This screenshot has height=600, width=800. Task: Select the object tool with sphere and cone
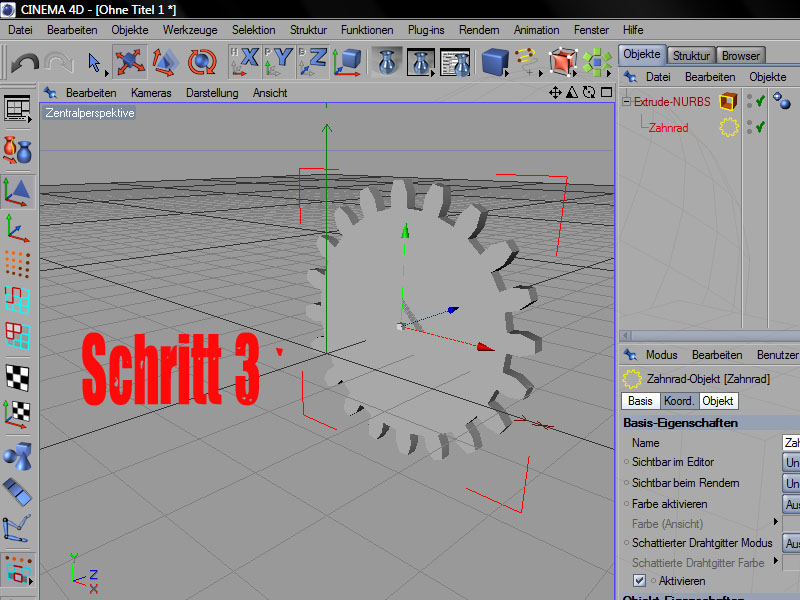coord(17,455)
